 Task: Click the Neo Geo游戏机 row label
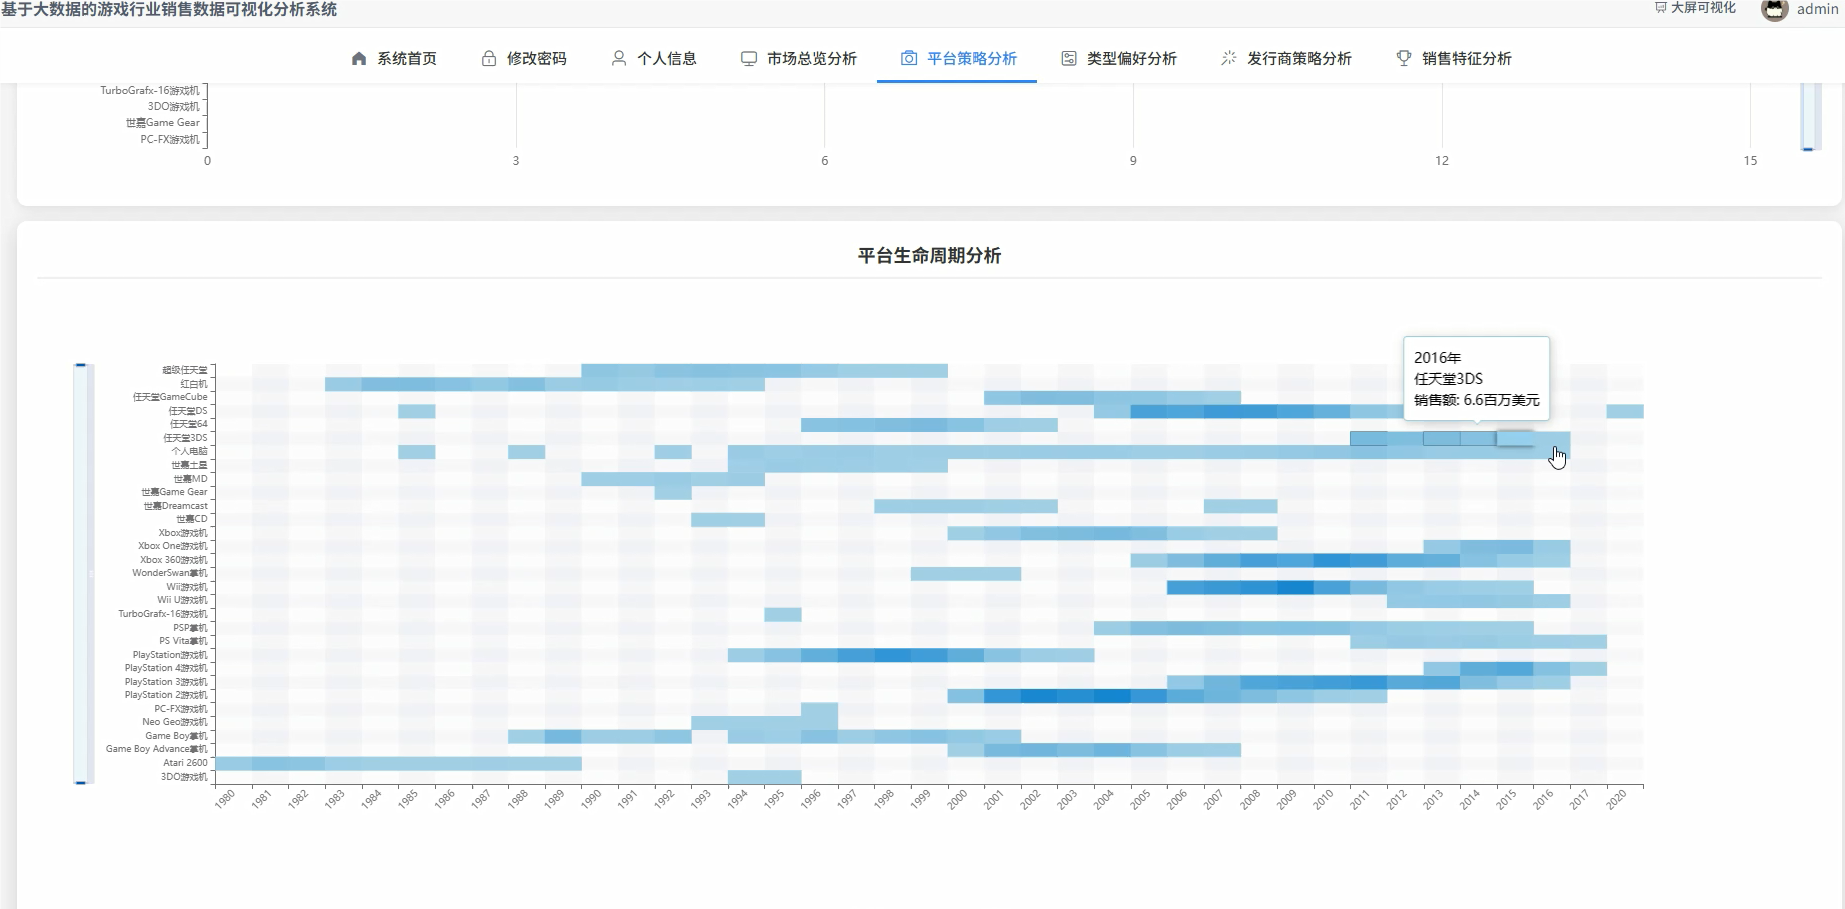[175, 722]
